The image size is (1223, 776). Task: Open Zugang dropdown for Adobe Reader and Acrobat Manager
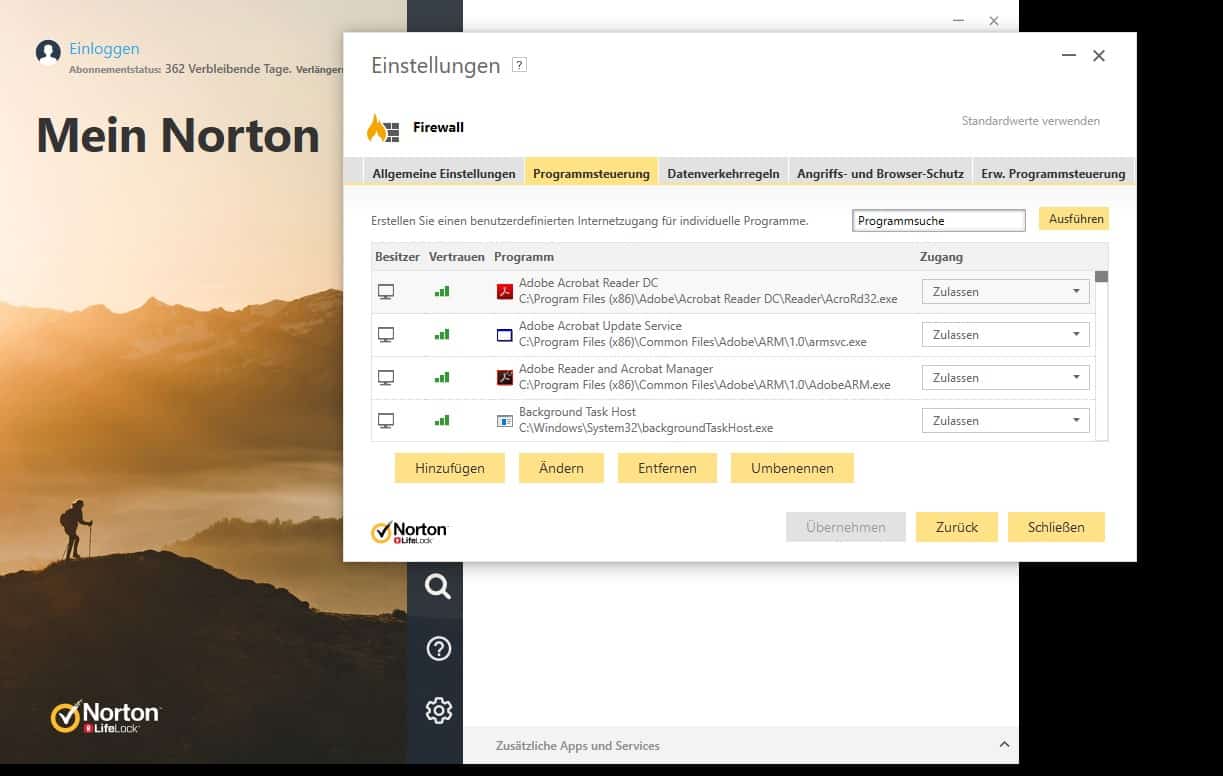(1005, 378)
